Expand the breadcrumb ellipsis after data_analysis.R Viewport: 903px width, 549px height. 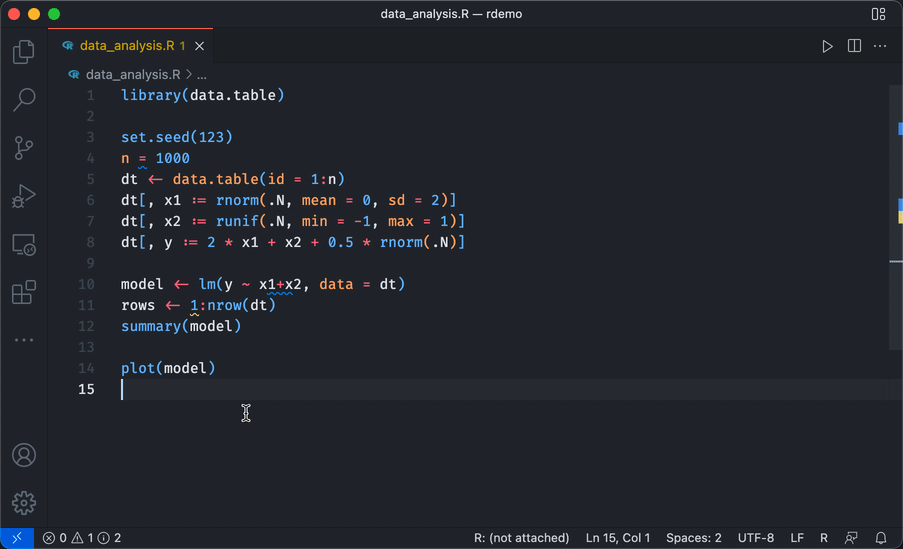[201, 75]
